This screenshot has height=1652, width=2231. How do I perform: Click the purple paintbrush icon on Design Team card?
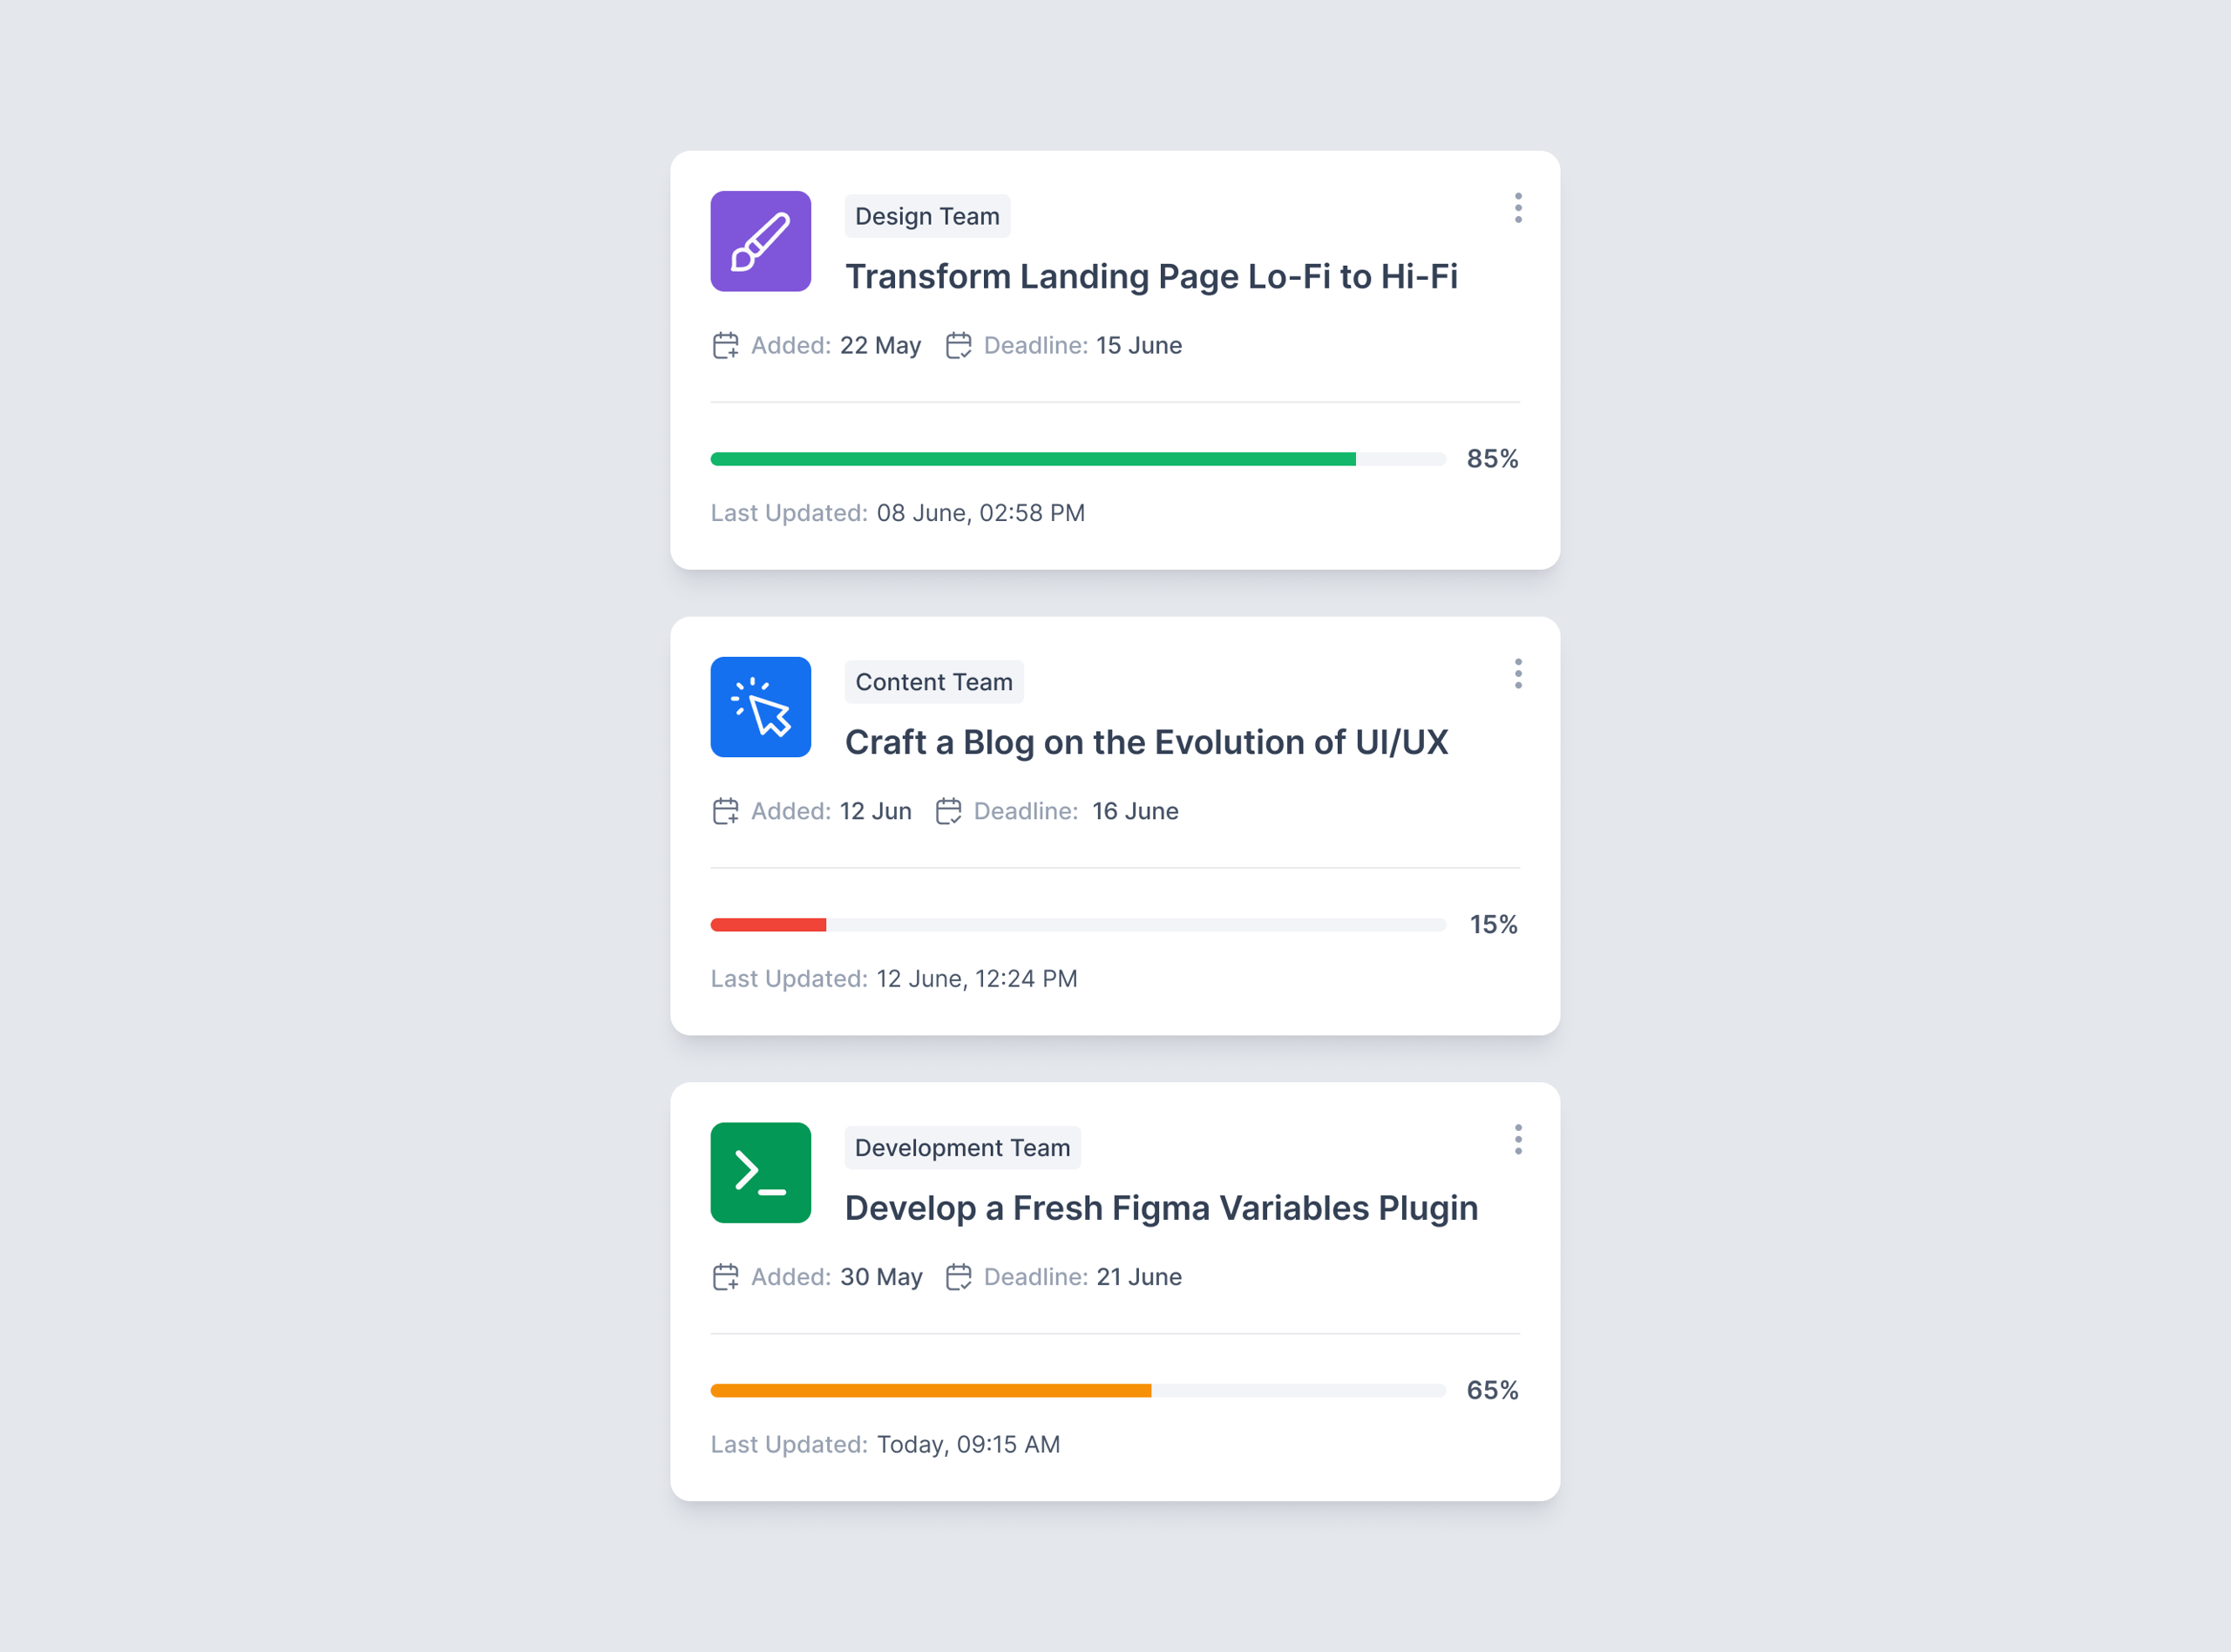pyautogui.click(x=760, y=241)
